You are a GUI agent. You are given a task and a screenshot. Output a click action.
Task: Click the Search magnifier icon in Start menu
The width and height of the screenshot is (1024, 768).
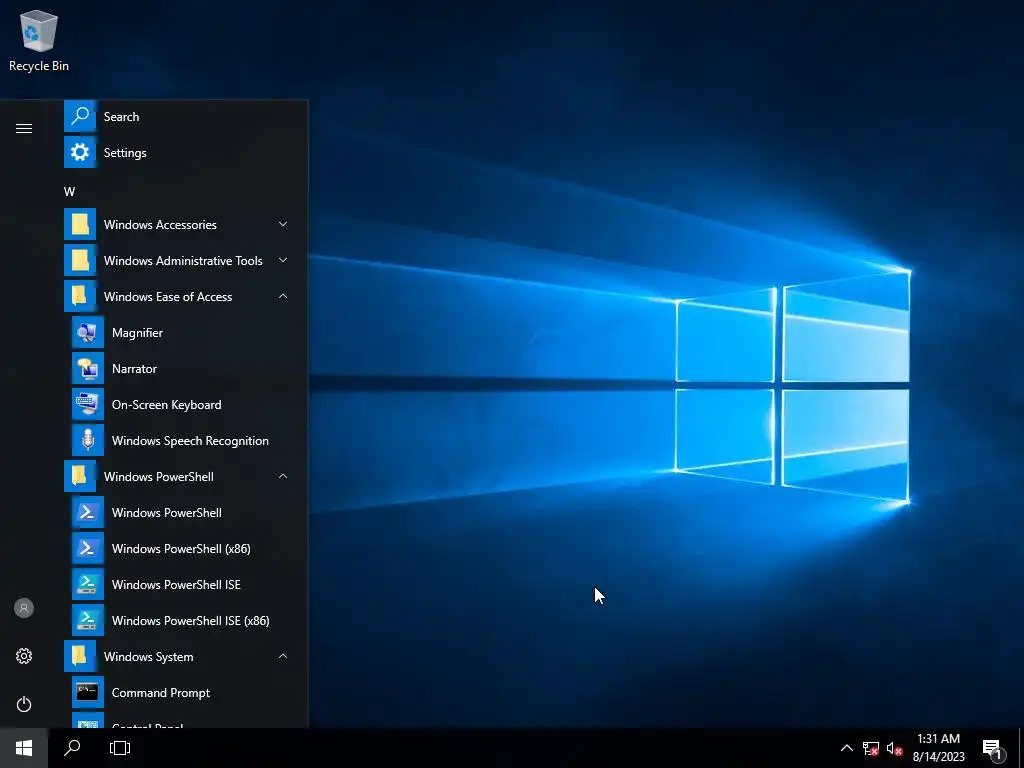[x=80, y=116]
